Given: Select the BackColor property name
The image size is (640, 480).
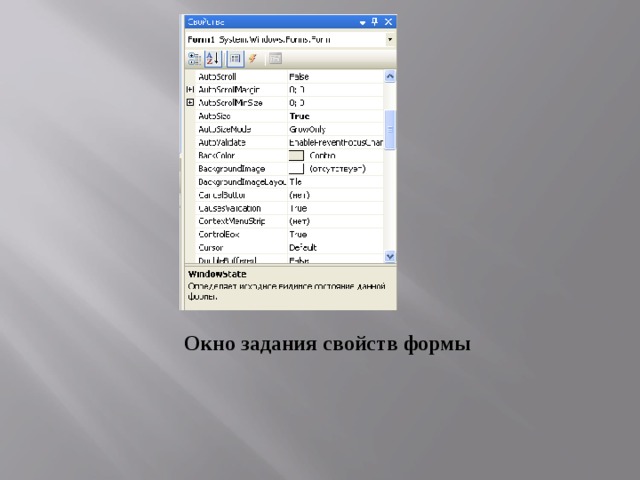Looking at the screenshot, I should point(216,156).
